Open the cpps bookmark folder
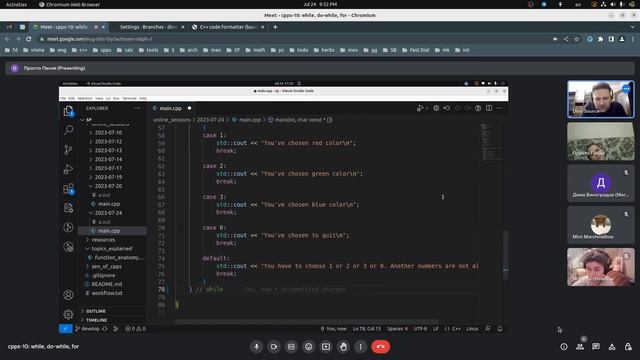Viewport: 640px width, 360px height. point(102,50)
